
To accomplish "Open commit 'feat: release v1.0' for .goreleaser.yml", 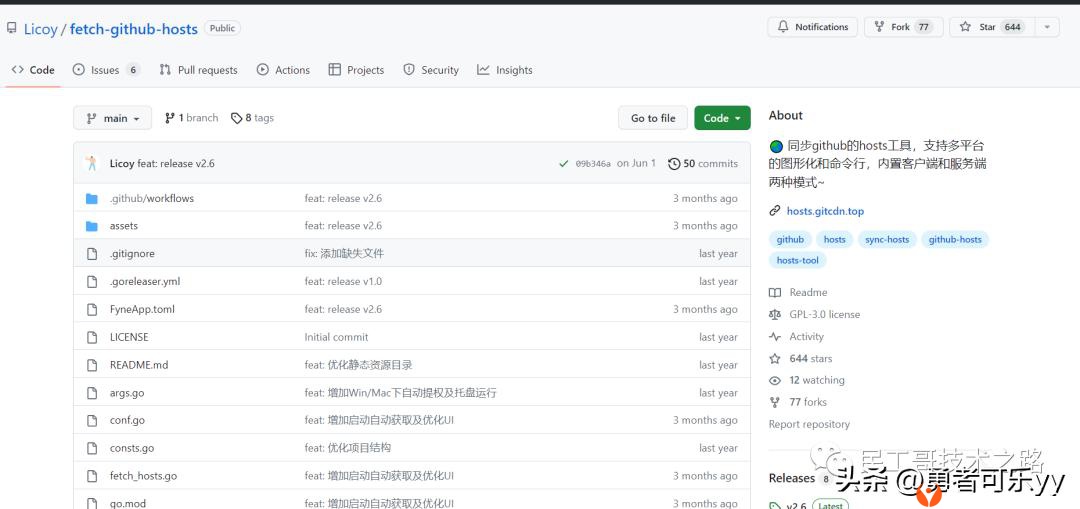I will coord(343,281).
